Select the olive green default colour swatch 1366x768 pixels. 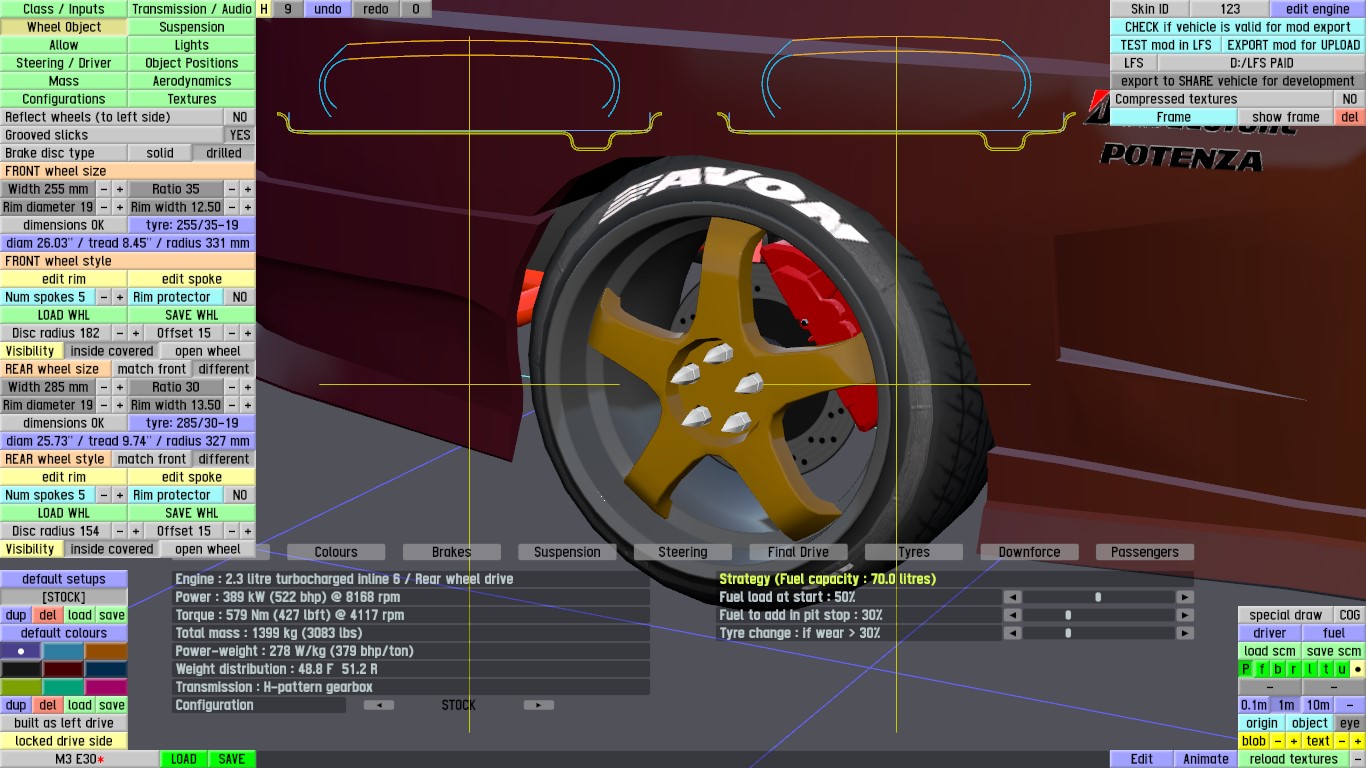(x=21, y=687)
